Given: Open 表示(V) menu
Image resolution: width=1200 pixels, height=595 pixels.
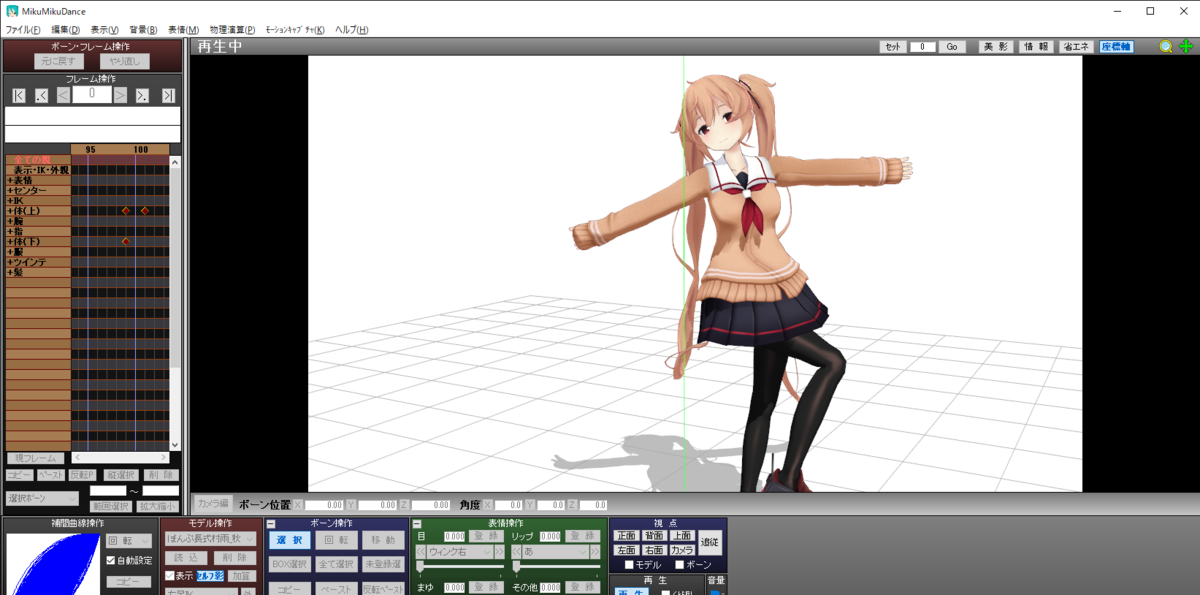Looking at the screenshot, I should [x=104, y=30].
